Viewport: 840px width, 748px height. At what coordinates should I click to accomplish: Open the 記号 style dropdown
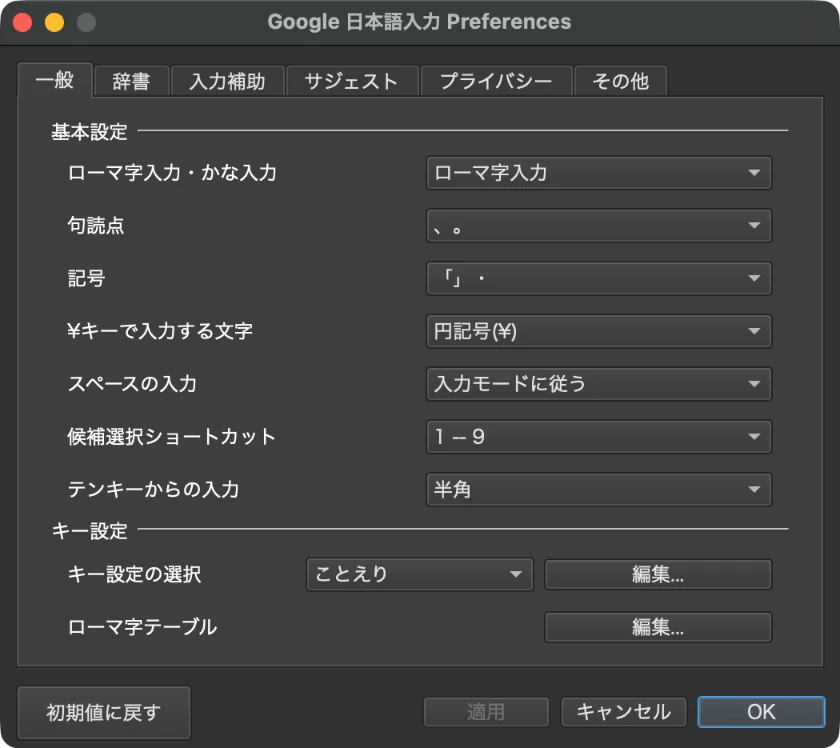(598, 278)
